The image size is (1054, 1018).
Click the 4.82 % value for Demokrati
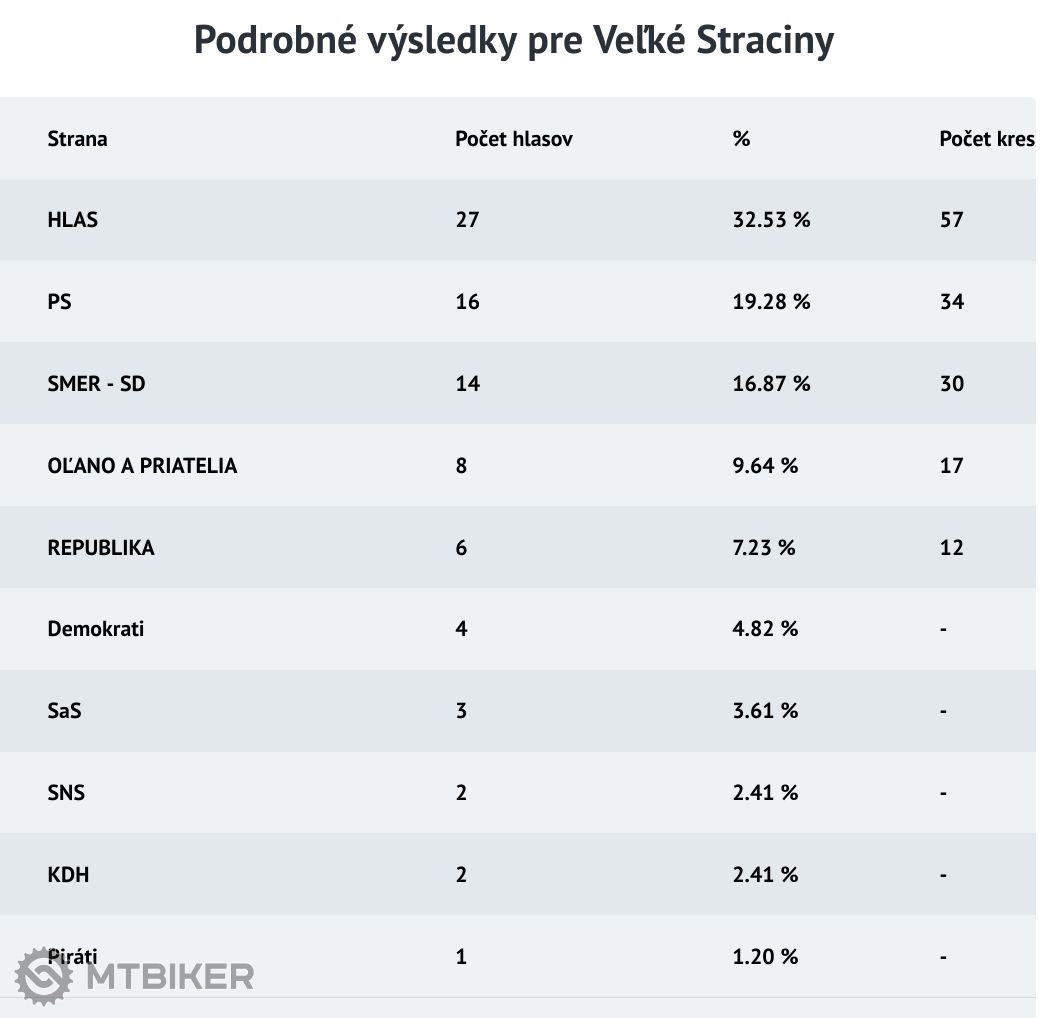tap(765, 629)
